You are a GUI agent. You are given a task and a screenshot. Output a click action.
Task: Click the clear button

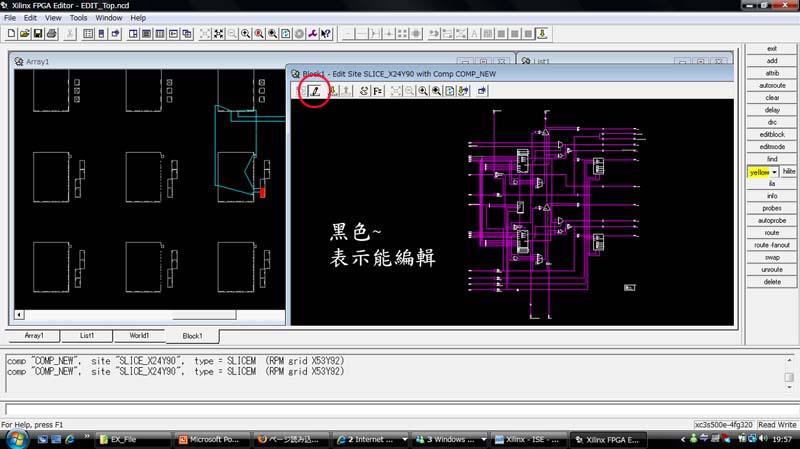[x=771, y=97]
